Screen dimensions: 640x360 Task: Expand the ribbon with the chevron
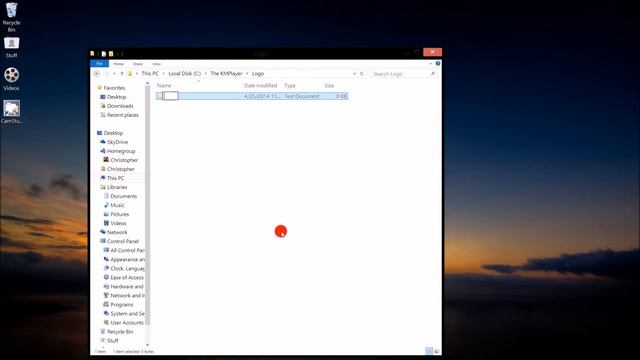431,64
